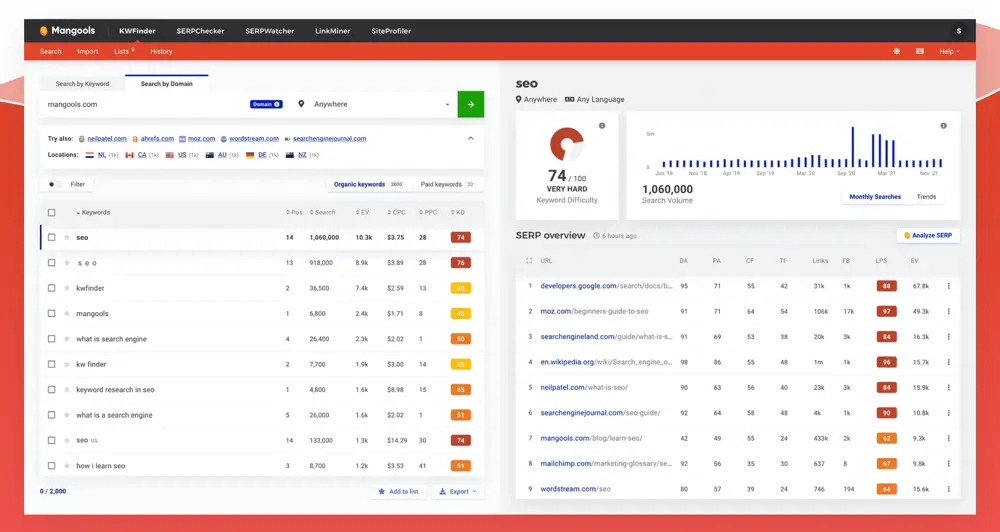Click the expand icon in the SERP table header

[x=529, y=261]
